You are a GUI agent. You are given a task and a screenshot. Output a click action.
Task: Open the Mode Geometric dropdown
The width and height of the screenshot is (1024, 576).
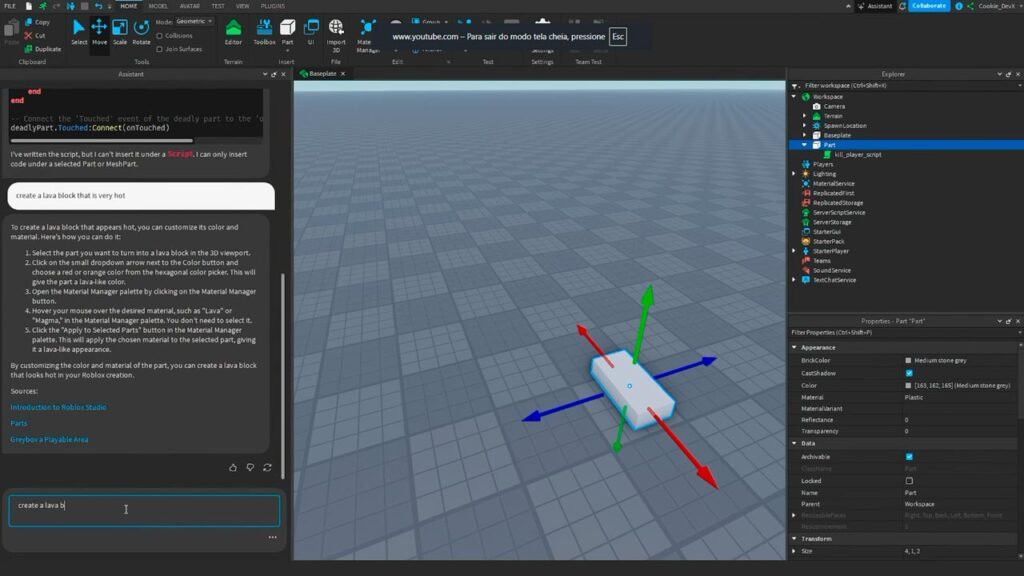click(195, 22)
